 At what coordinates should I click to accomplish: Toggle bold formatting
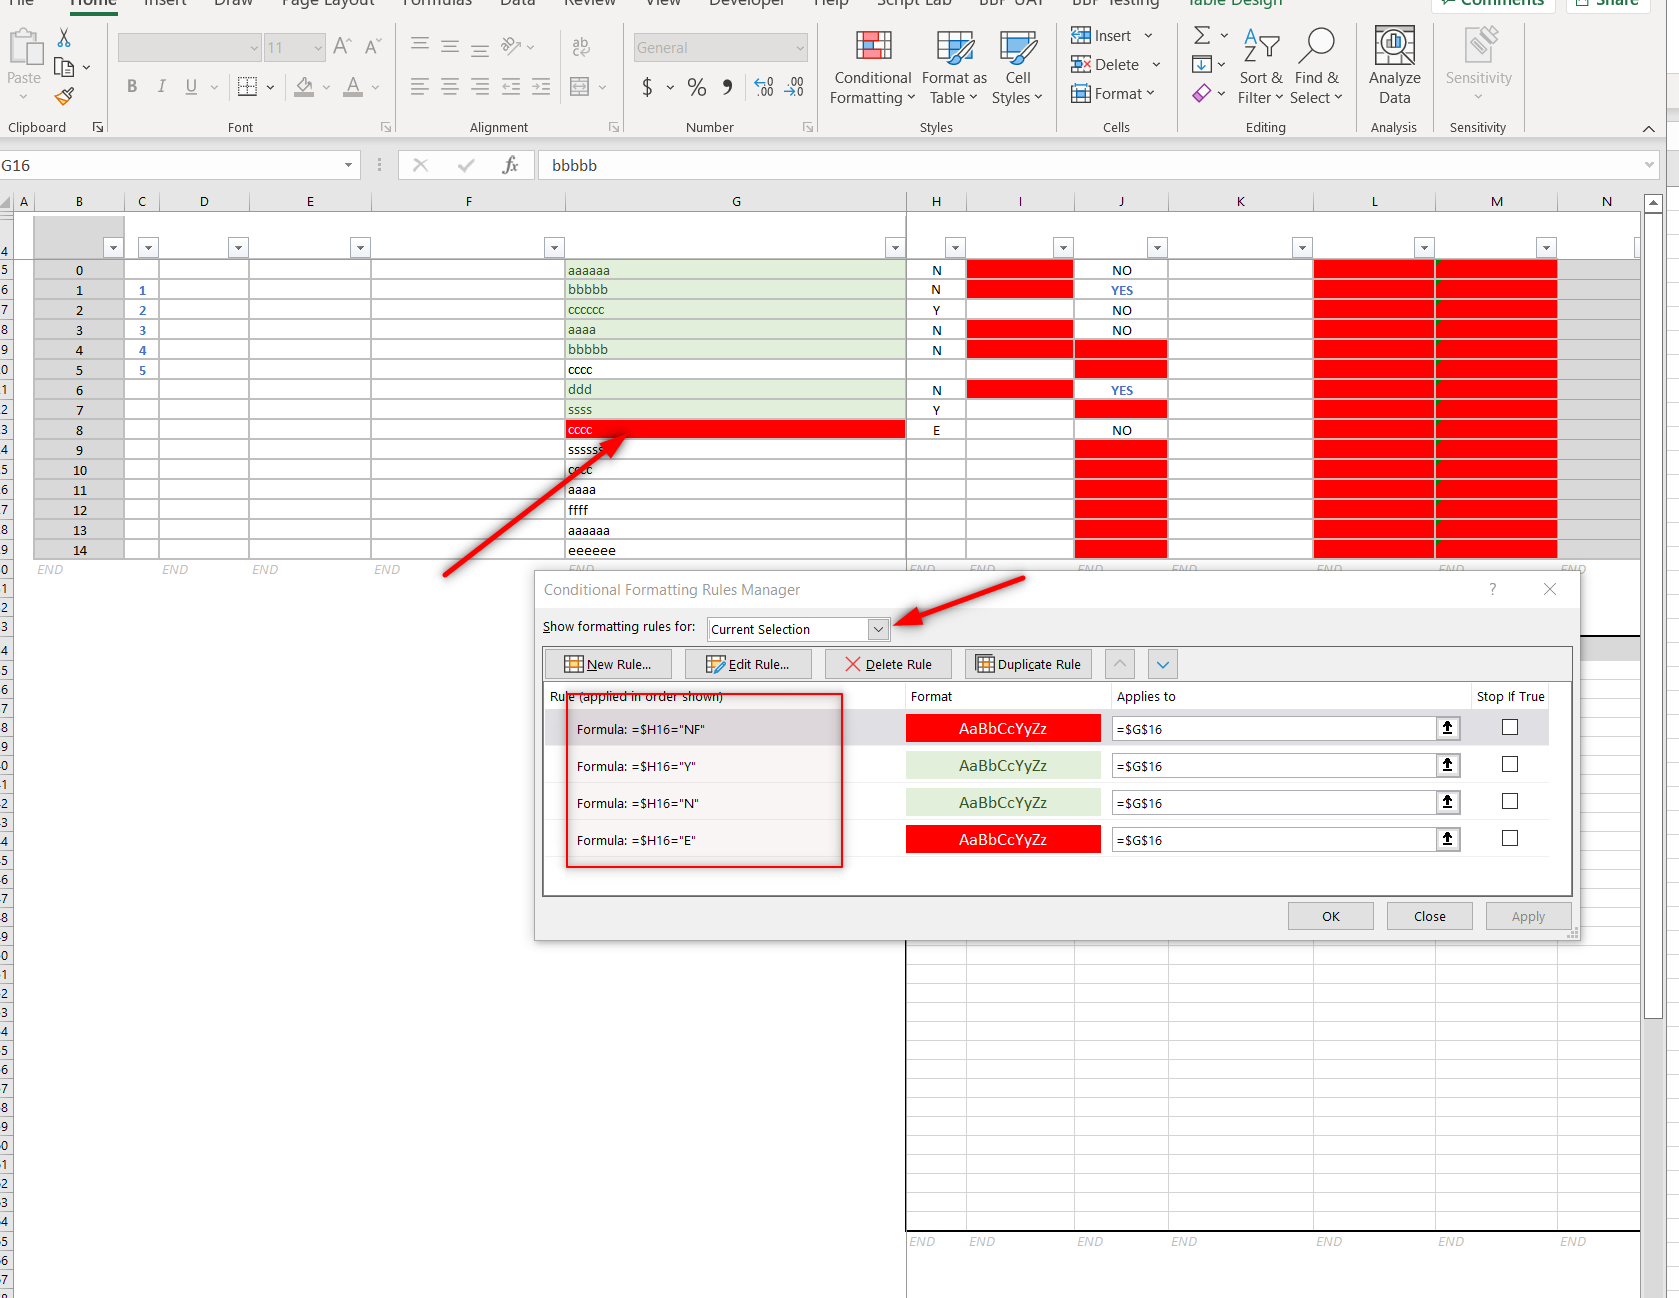point(131,86)
